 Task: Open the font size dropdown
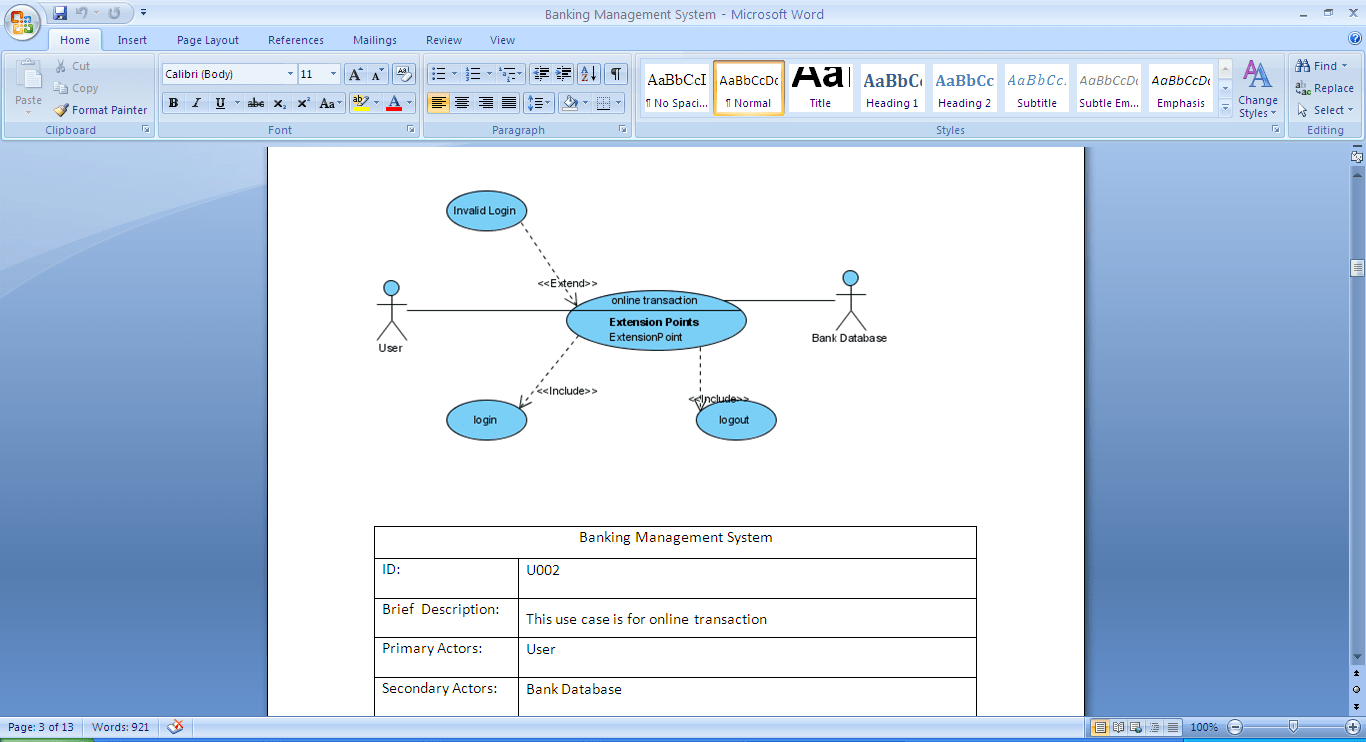(331, 73)
